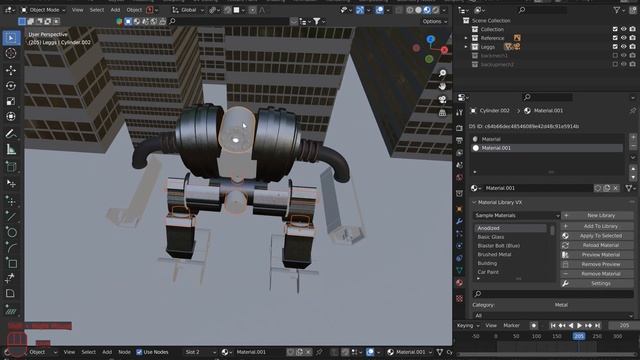Image resolution: width=640 pixels, height=360 pixels.
Task: Collapse Material Library VX panel
Action: (474, 202)
